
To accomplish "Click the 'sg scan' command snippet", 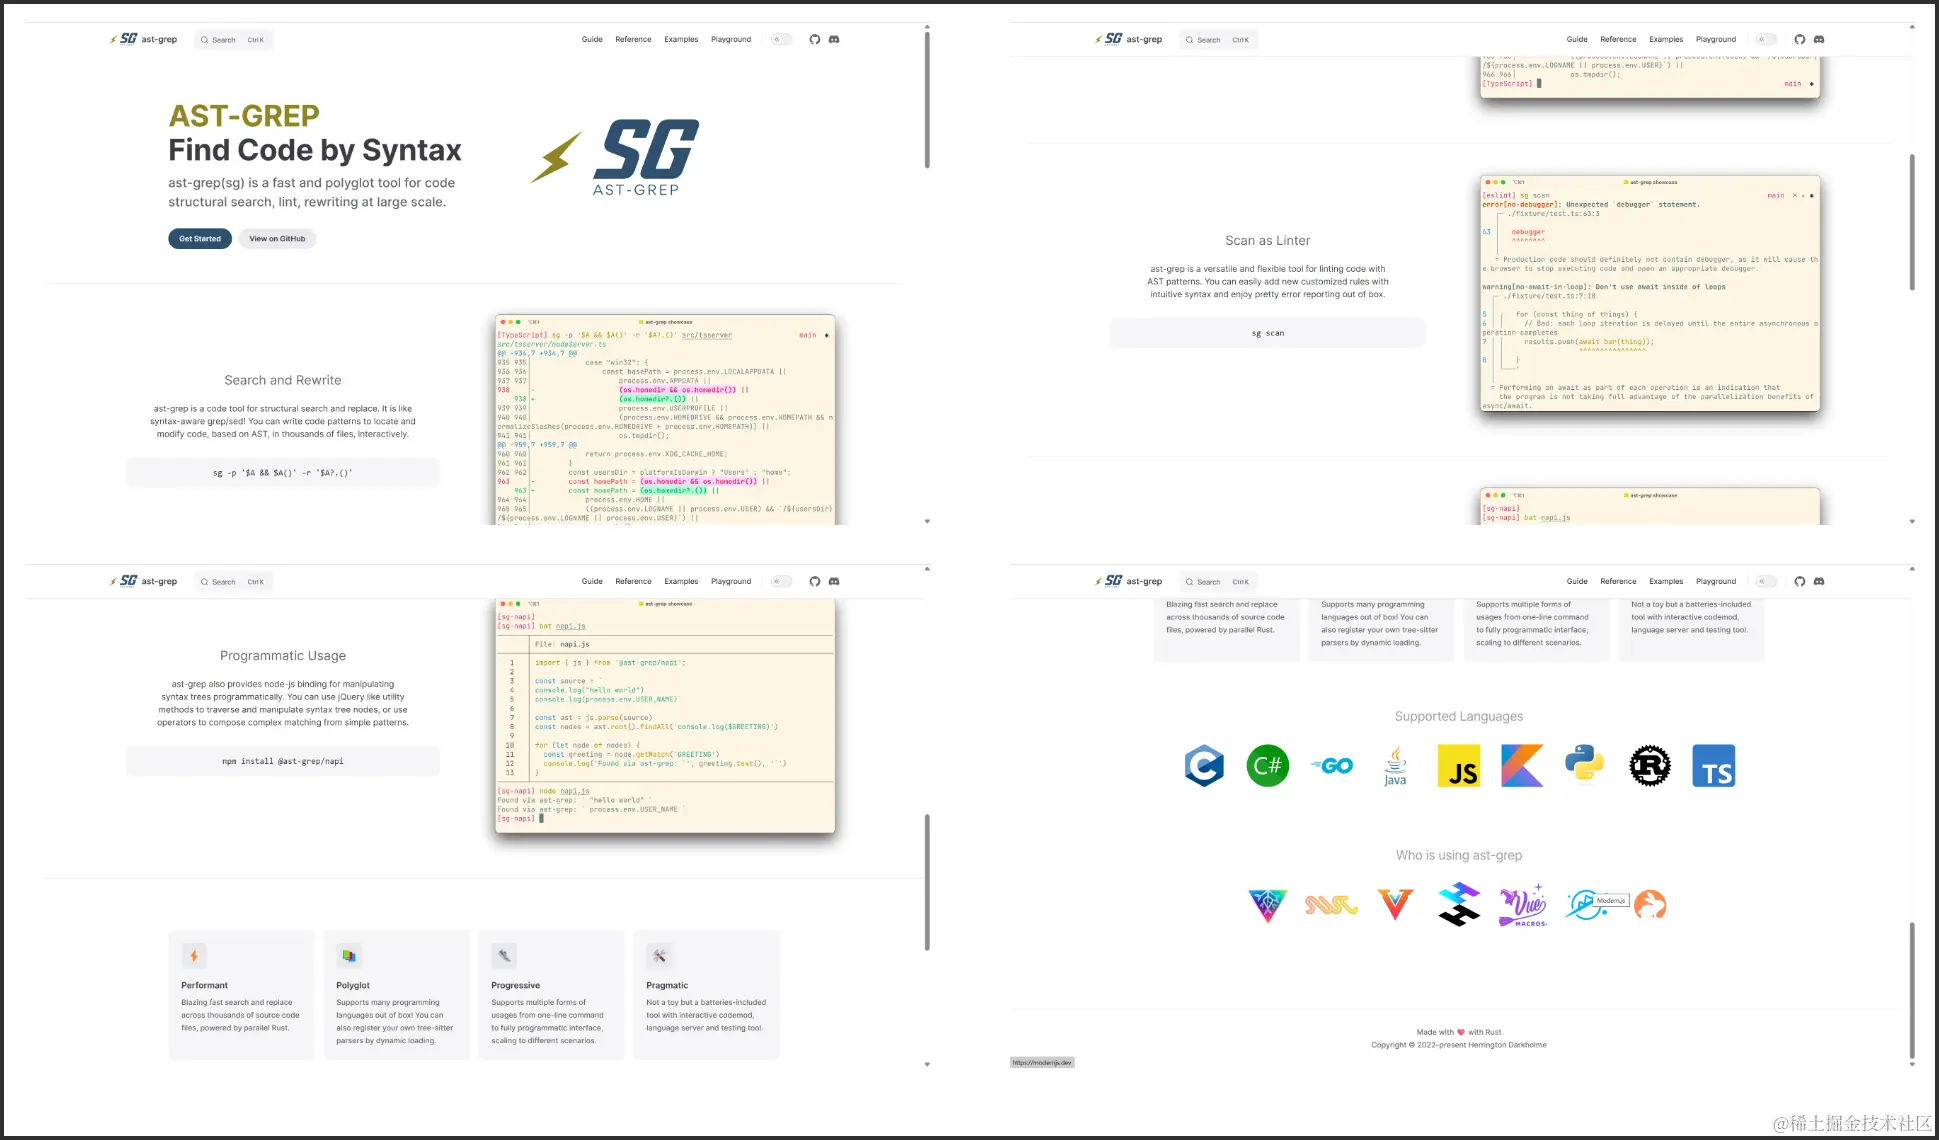I will click(x=1267, y=333).
